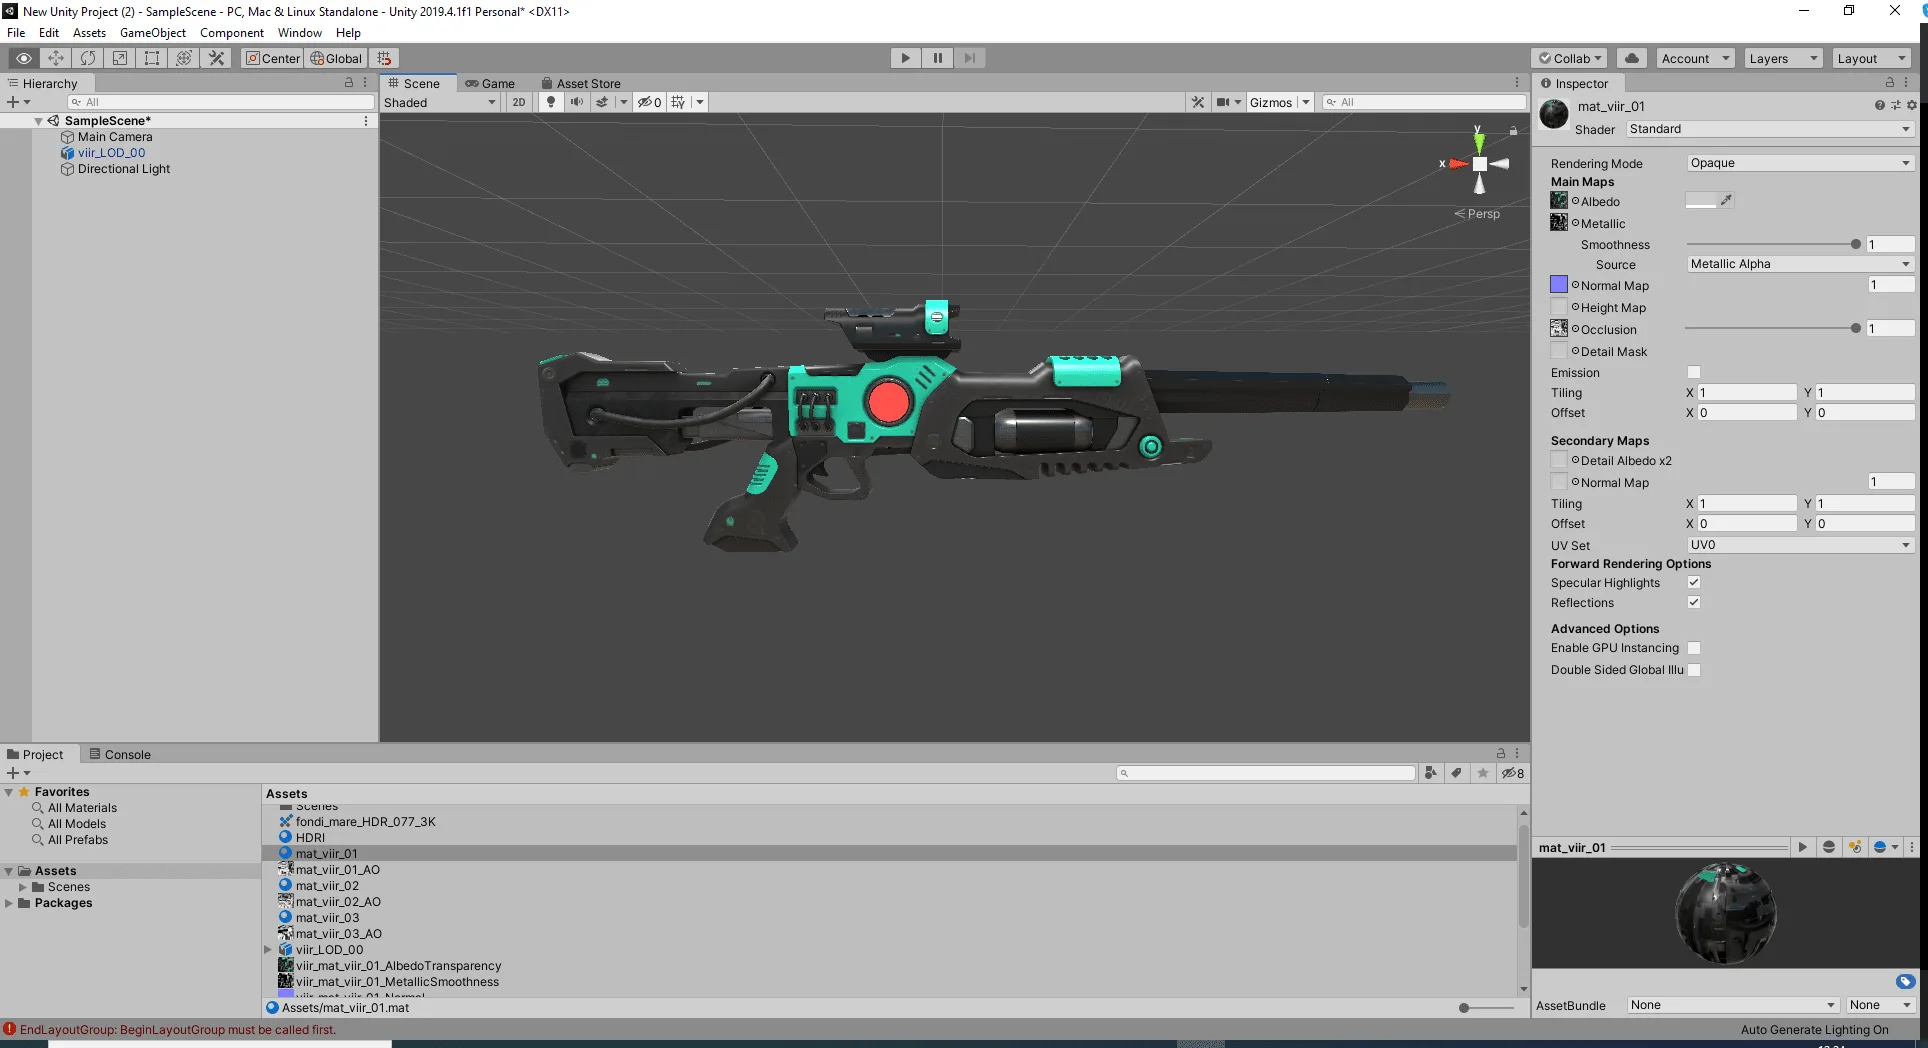Toggle scene audio speaker icon
The image size is (1928, 1048).
tap(576, 102)
